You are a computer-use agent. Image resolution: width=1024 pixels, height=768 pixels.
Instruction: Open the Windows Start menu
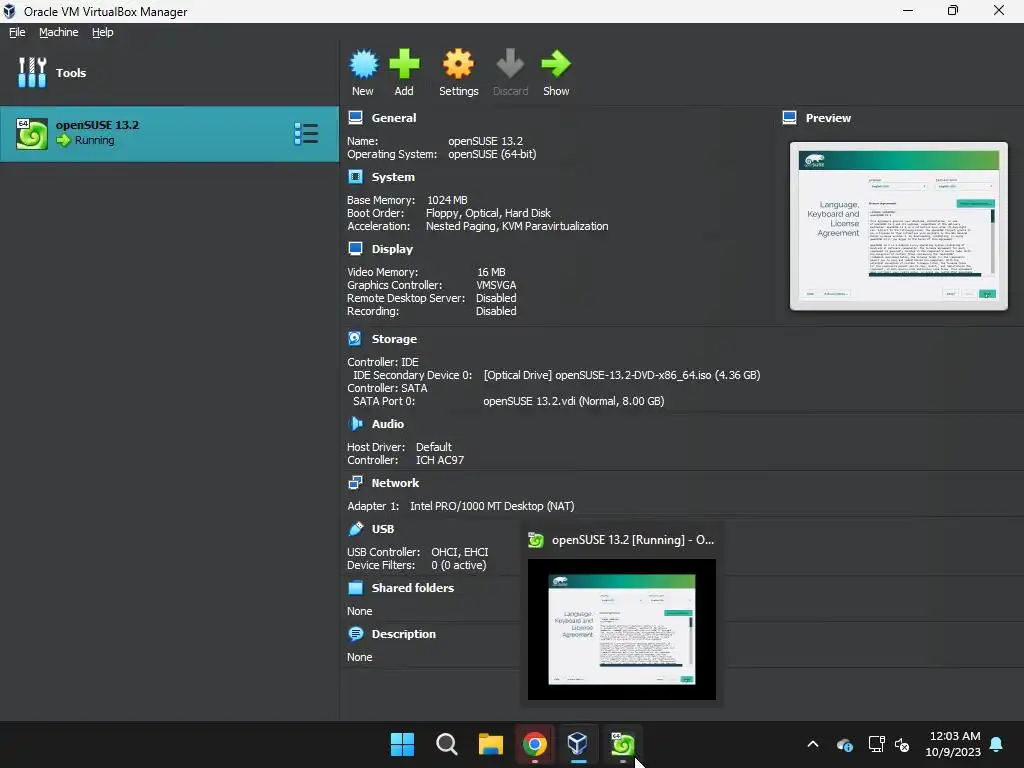(402, 744)
